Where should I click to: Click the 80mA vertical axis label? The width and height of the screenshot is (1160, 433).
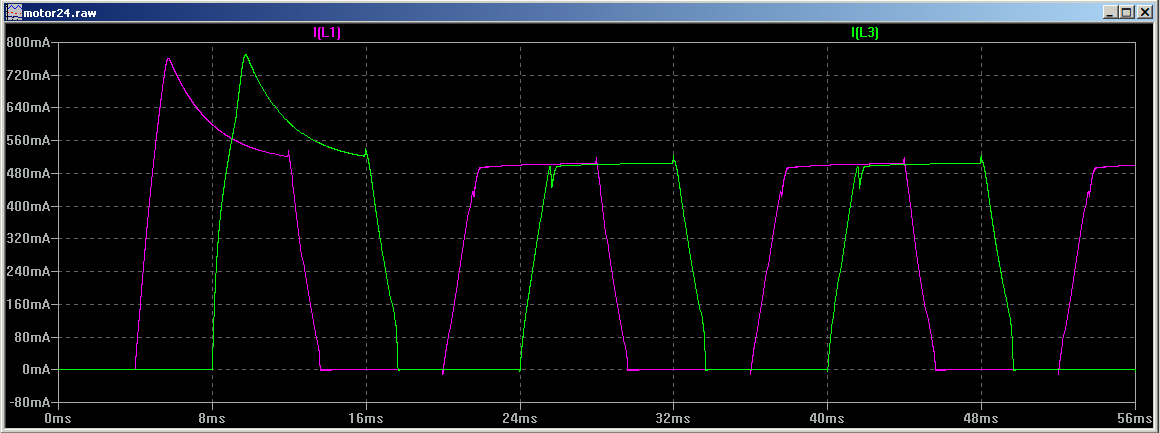coord(34,337)
